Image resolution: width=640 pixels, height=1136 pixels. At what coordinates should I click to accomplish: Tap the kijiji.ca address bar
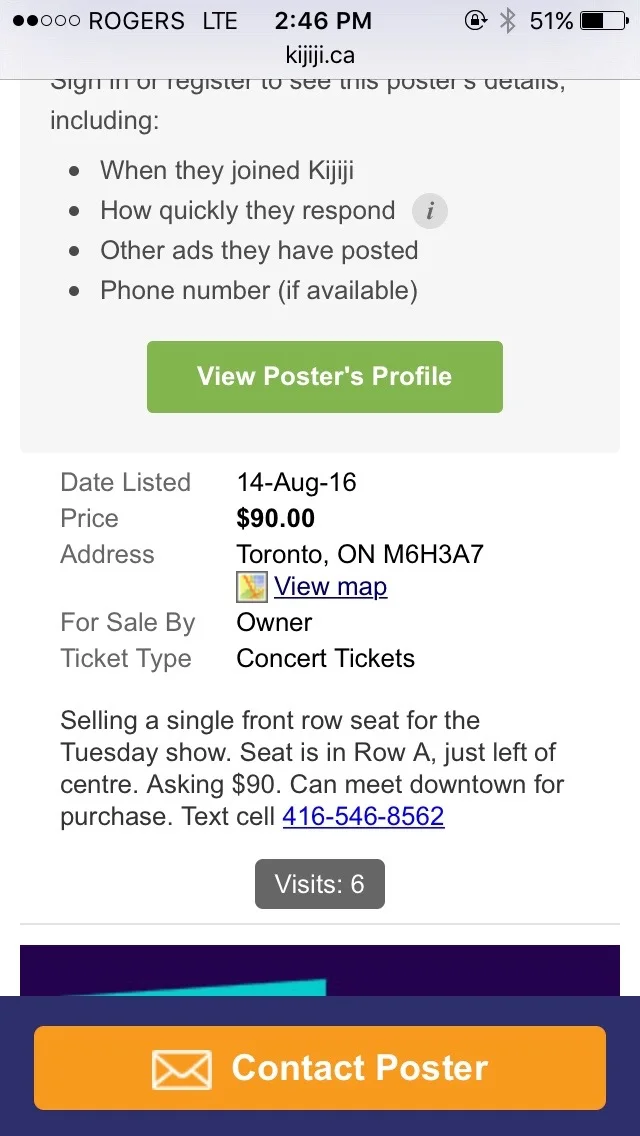click(x=320, y=54)
